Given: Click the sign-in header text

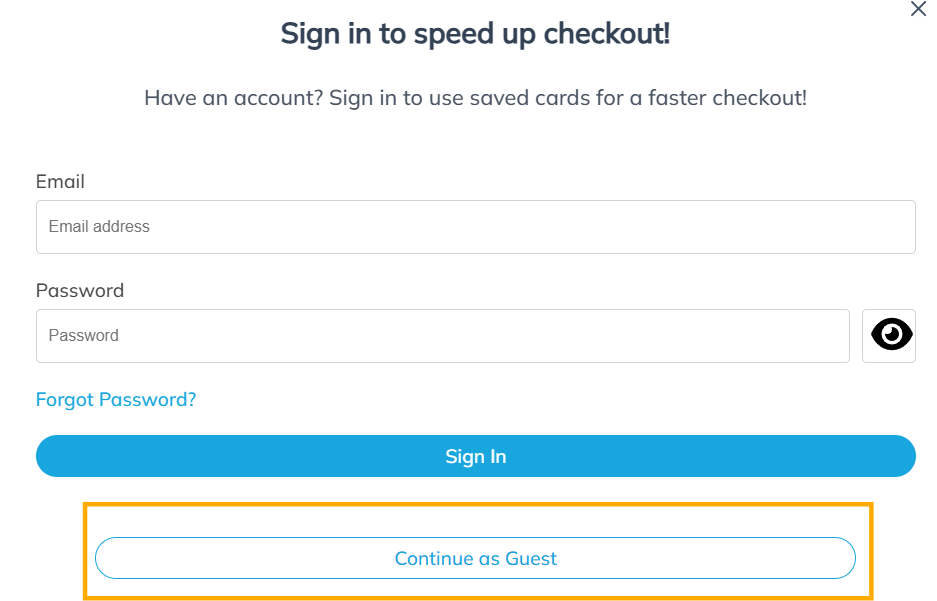Looking at the screenshot, I should coord(476,33).
